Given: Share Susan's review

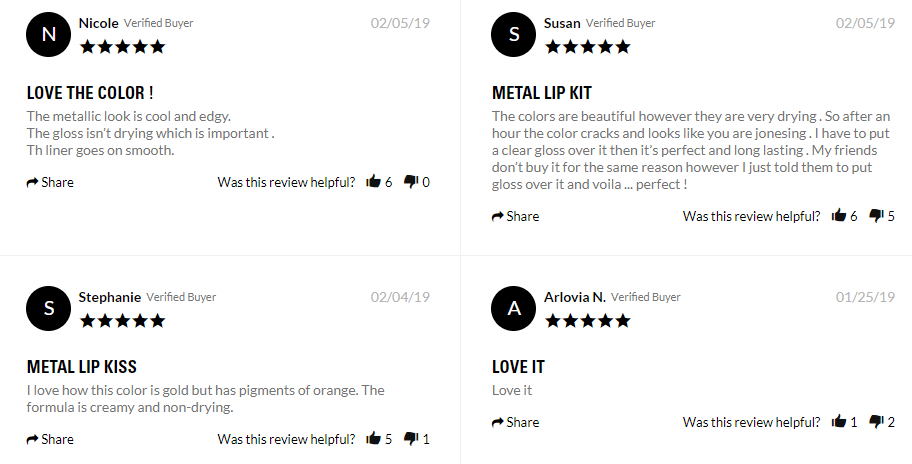Looking at the screenshot, I should (x=515, y=216).
